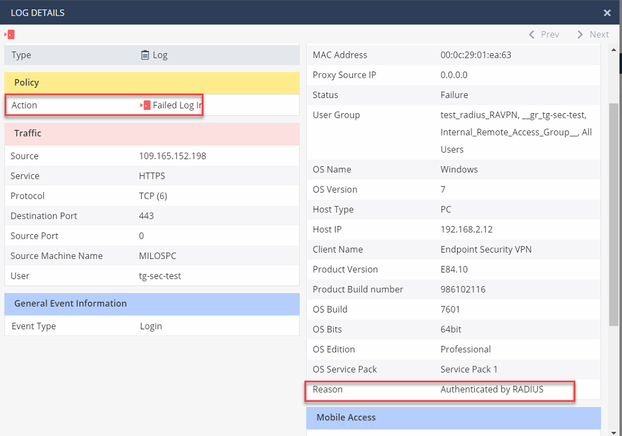
Task: Click the scrollbar up arrow
Action: (614, 50)
